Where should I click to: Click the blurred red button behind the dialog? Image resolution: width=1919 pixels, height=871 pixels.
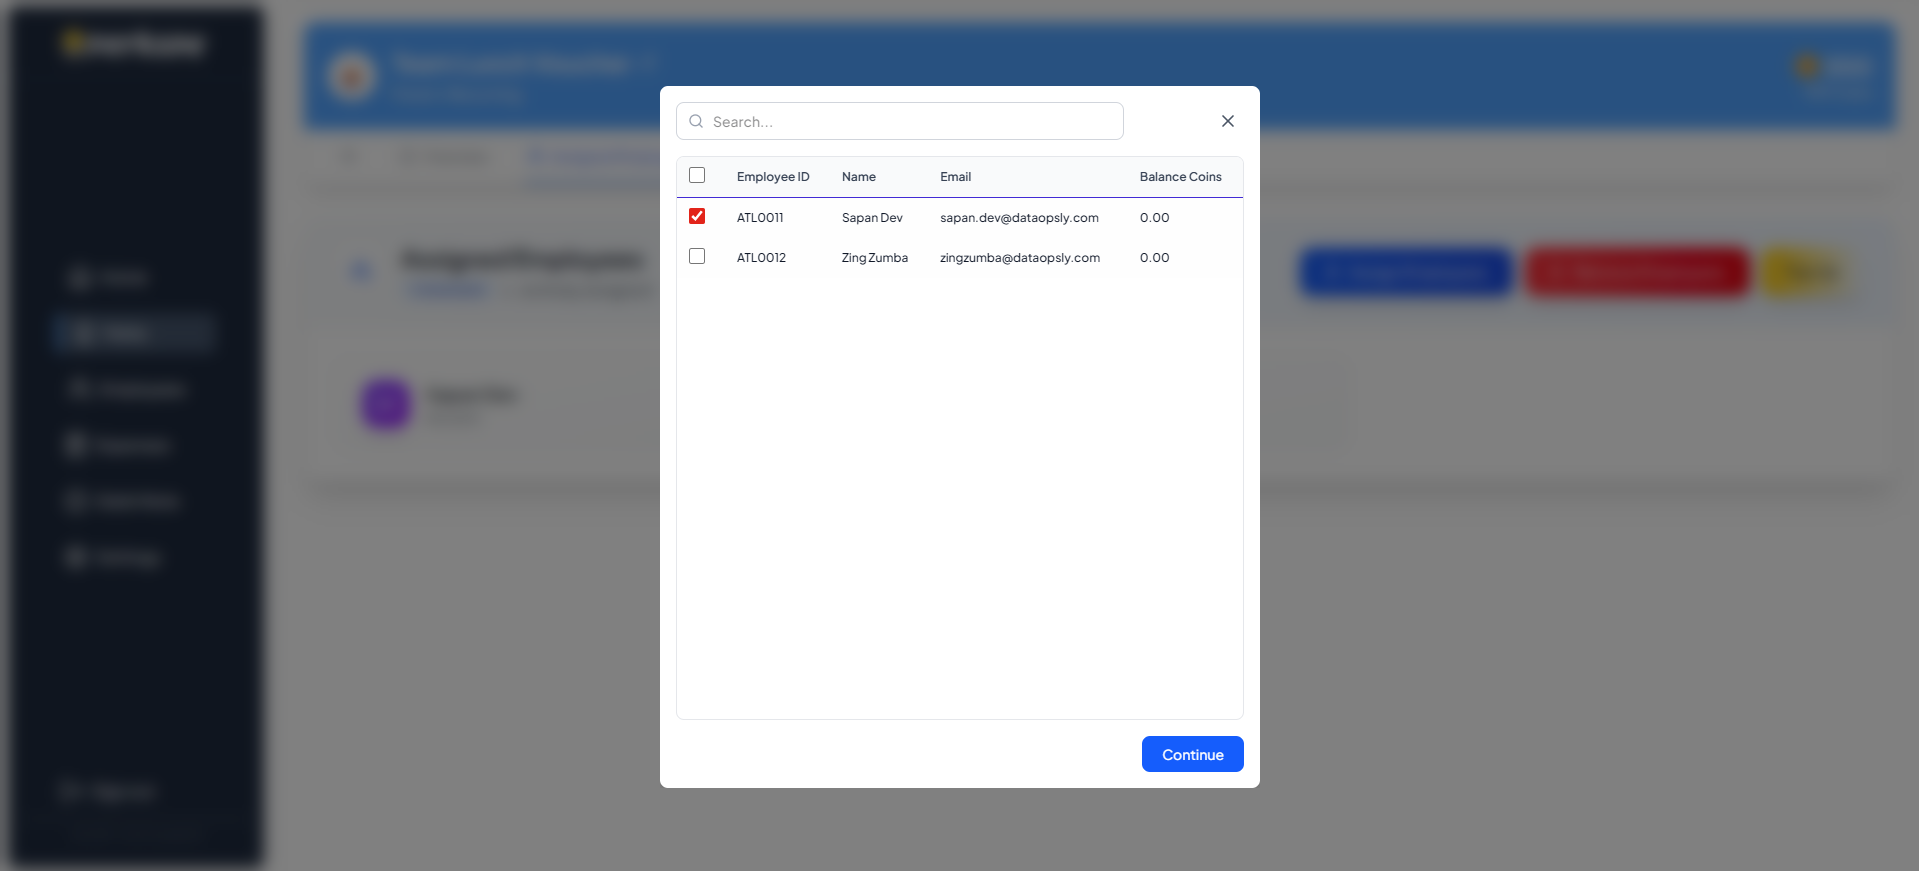tap(1636, 272)
